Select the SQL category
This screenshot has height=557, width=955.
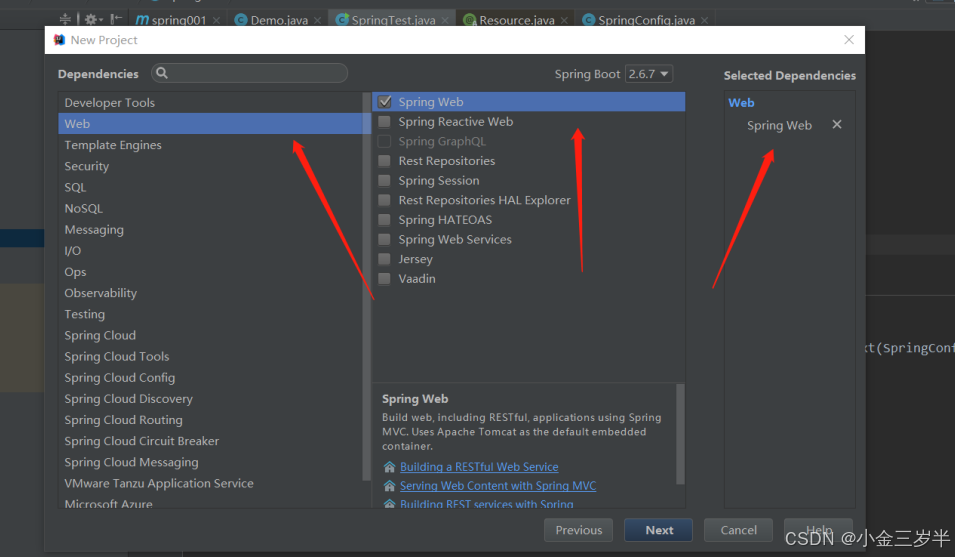click(x=210, y=187)
